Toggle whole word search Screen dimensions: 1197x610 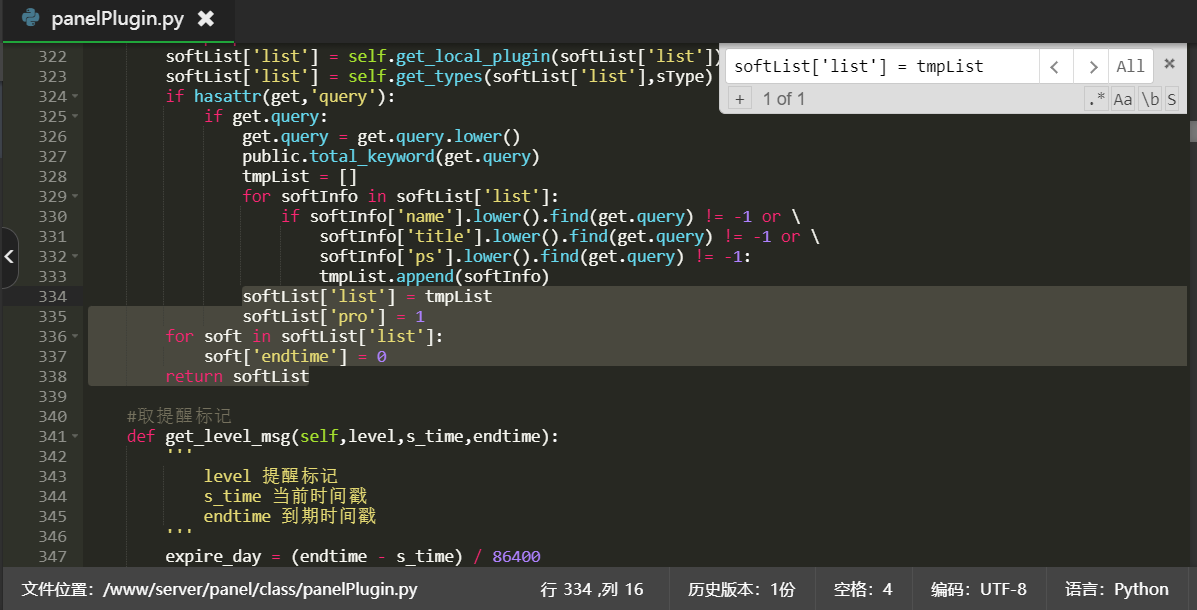point(1150,99)
